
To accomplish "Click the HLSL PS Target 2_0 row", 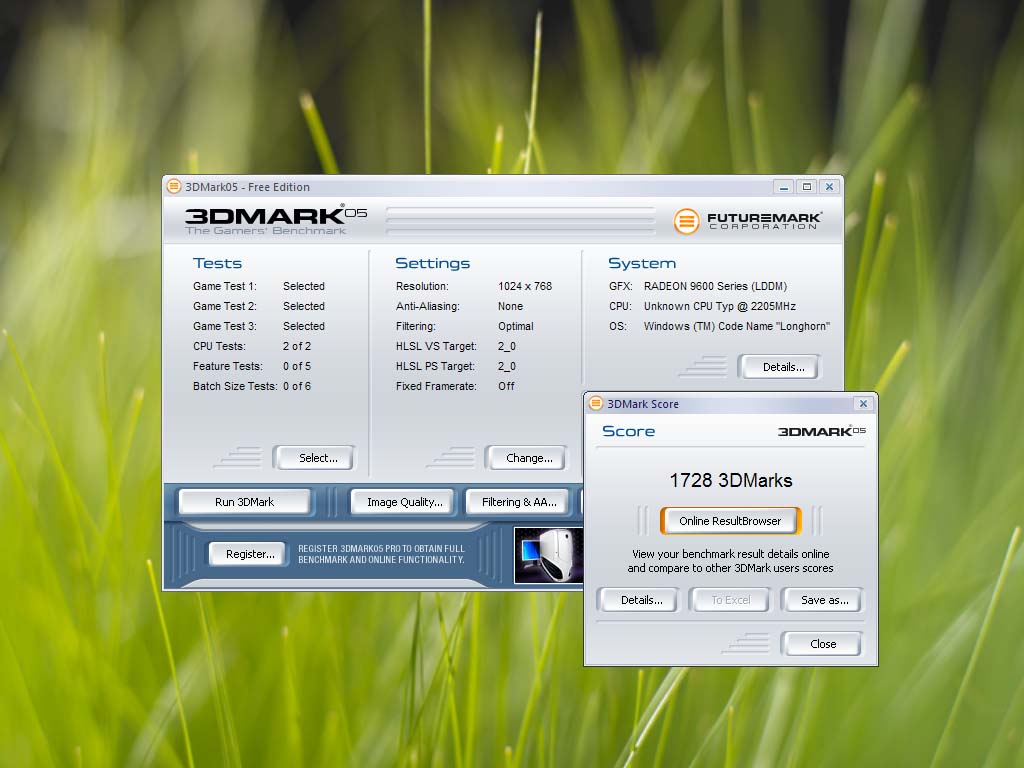I will [x=456, y=366].
